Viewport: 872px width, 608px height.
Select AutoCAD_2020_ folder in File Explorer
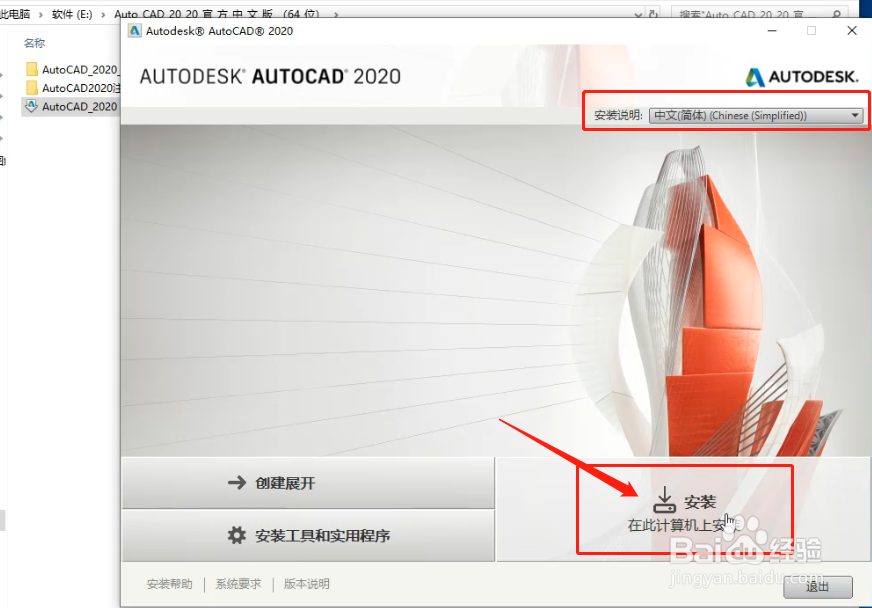click(x=72, y=70)
